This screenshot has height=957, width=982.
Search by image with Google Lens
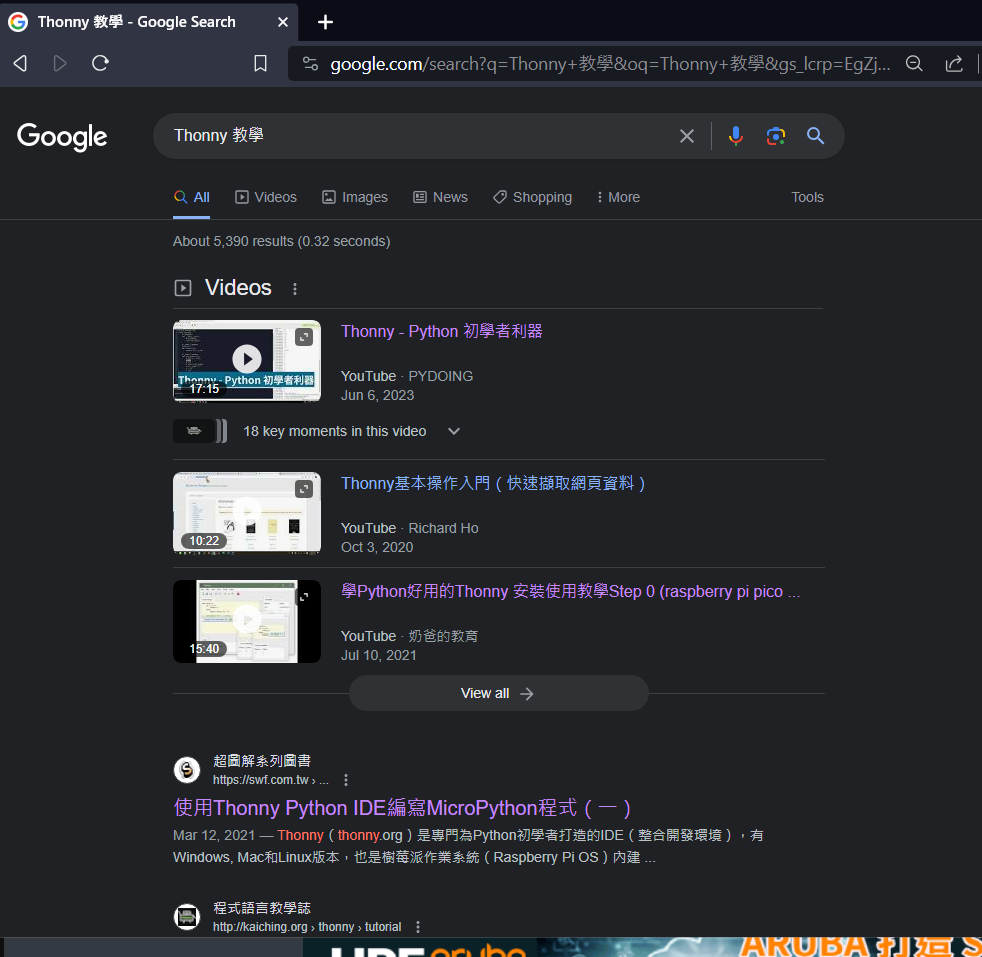pyautogui.click(x=776, y=136)
